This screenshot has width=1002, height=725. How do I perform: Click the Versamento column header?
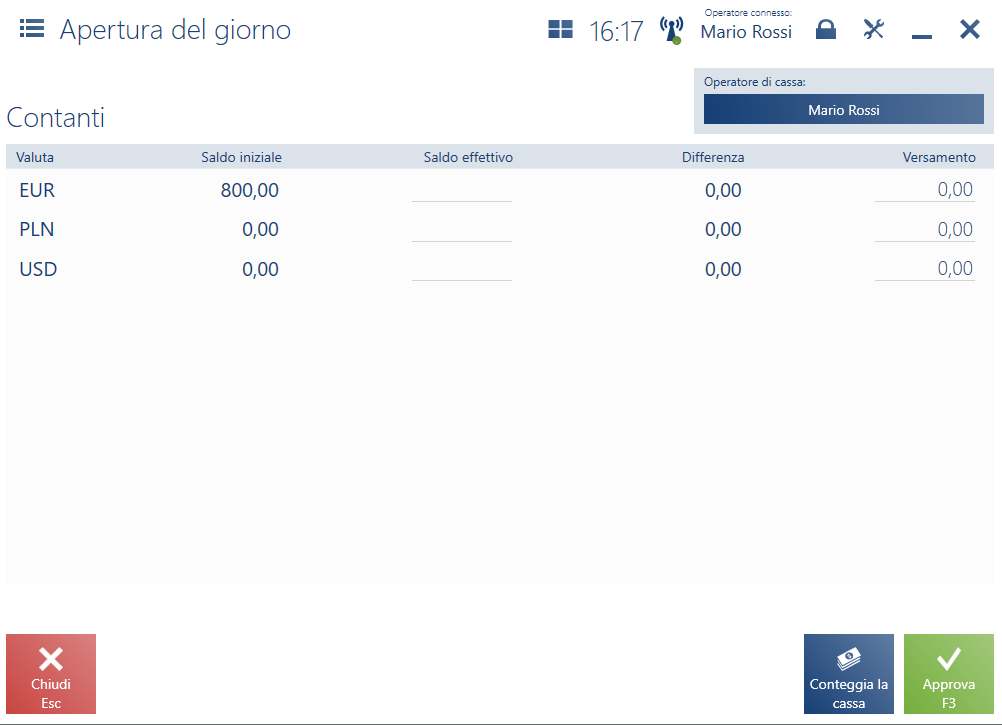point(939,157)
